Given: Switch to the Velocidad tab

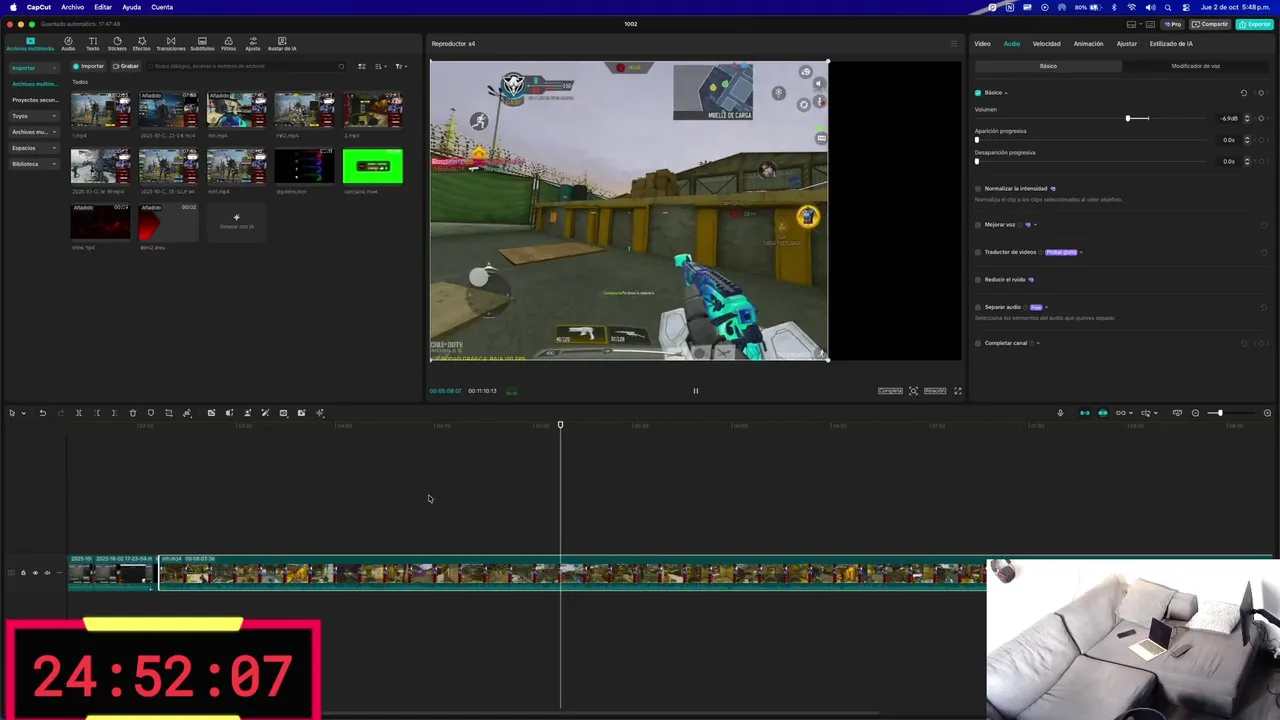Looking at the screenshot, I should pyautogui.click(x=1046, y=44).
